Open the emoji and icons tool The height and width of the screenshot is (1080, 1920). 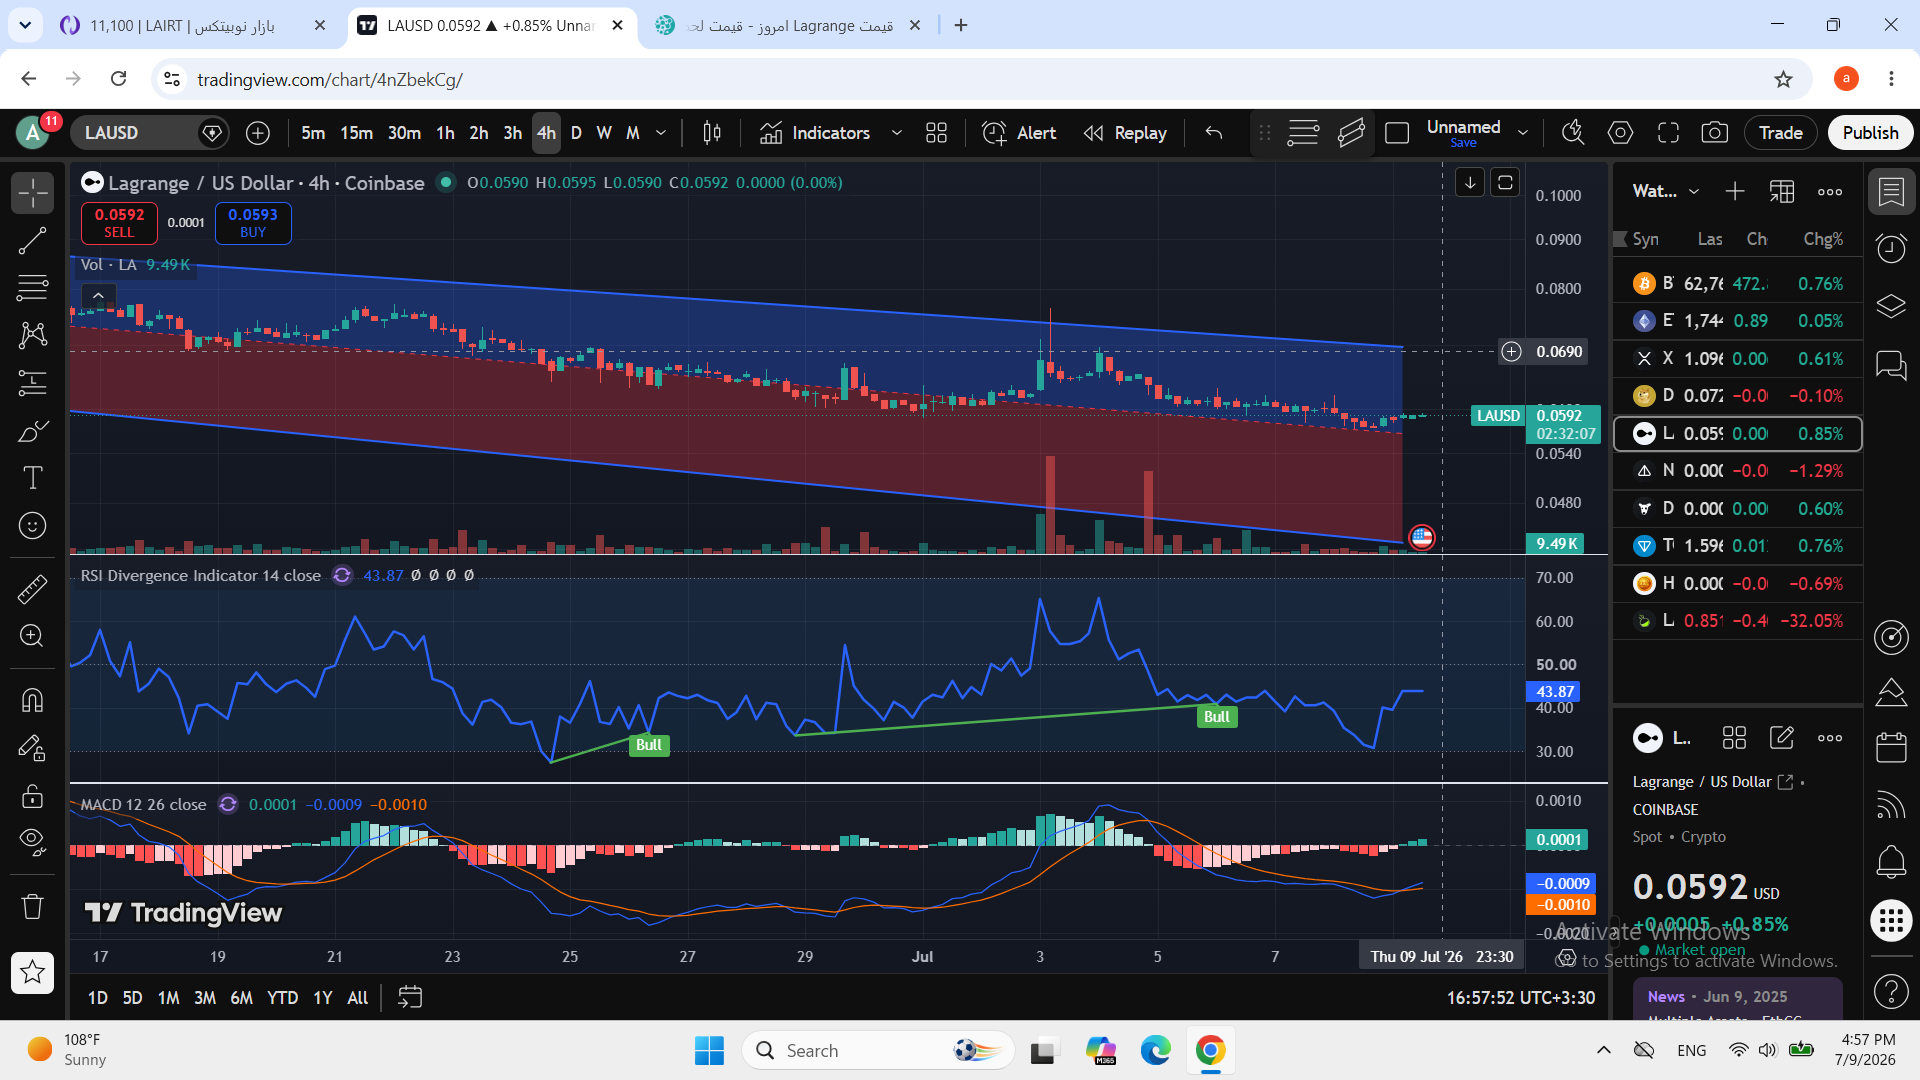[x=32, y=526]
